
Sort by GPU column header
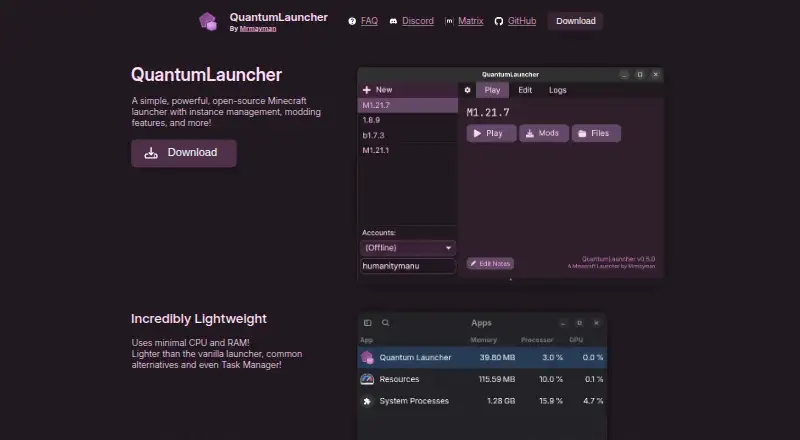point(576,340)
